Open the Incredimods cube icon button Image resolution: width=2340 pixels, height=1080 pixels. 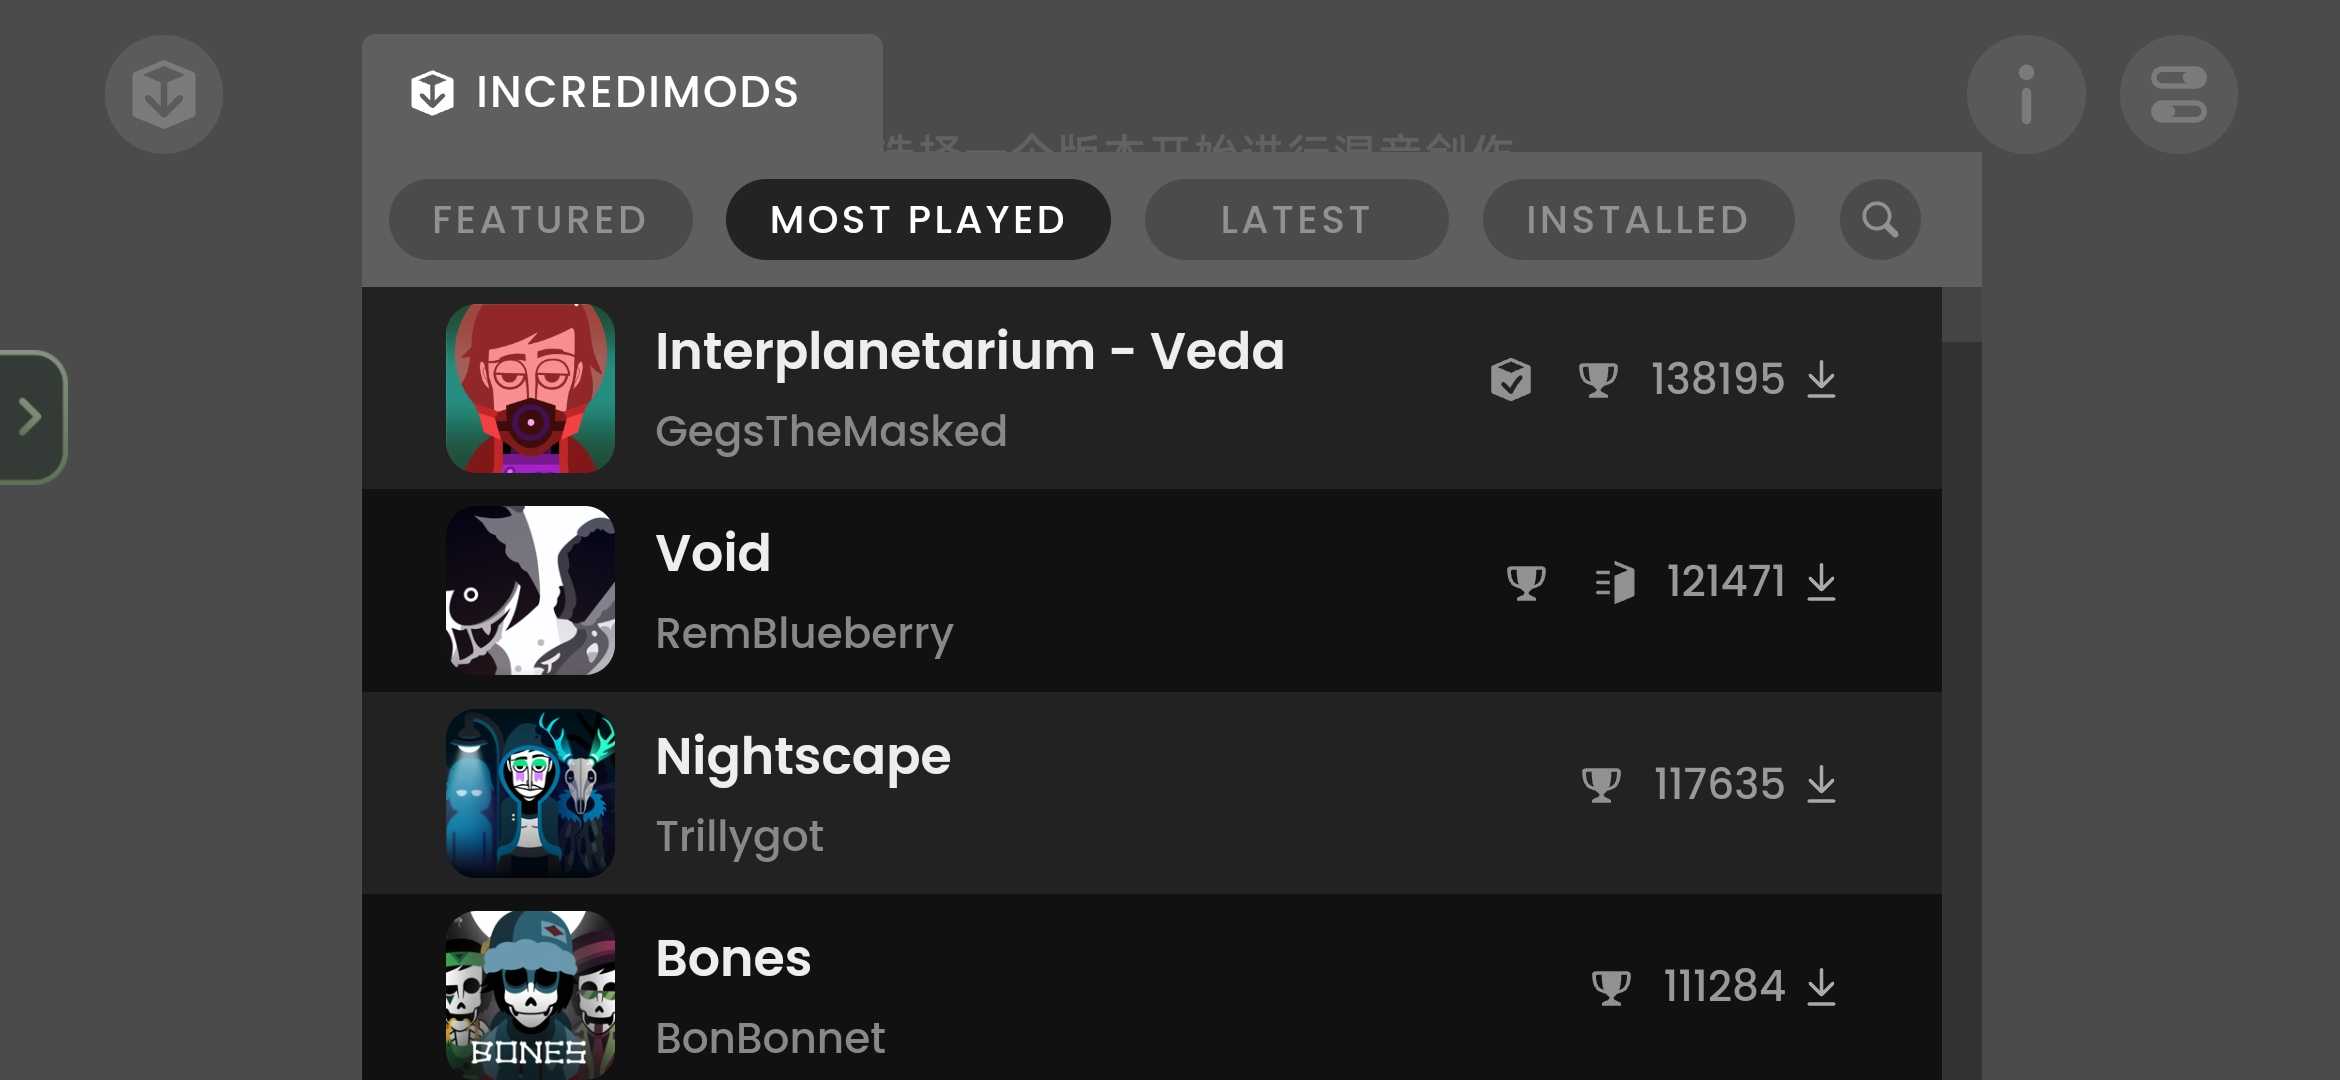164,95
